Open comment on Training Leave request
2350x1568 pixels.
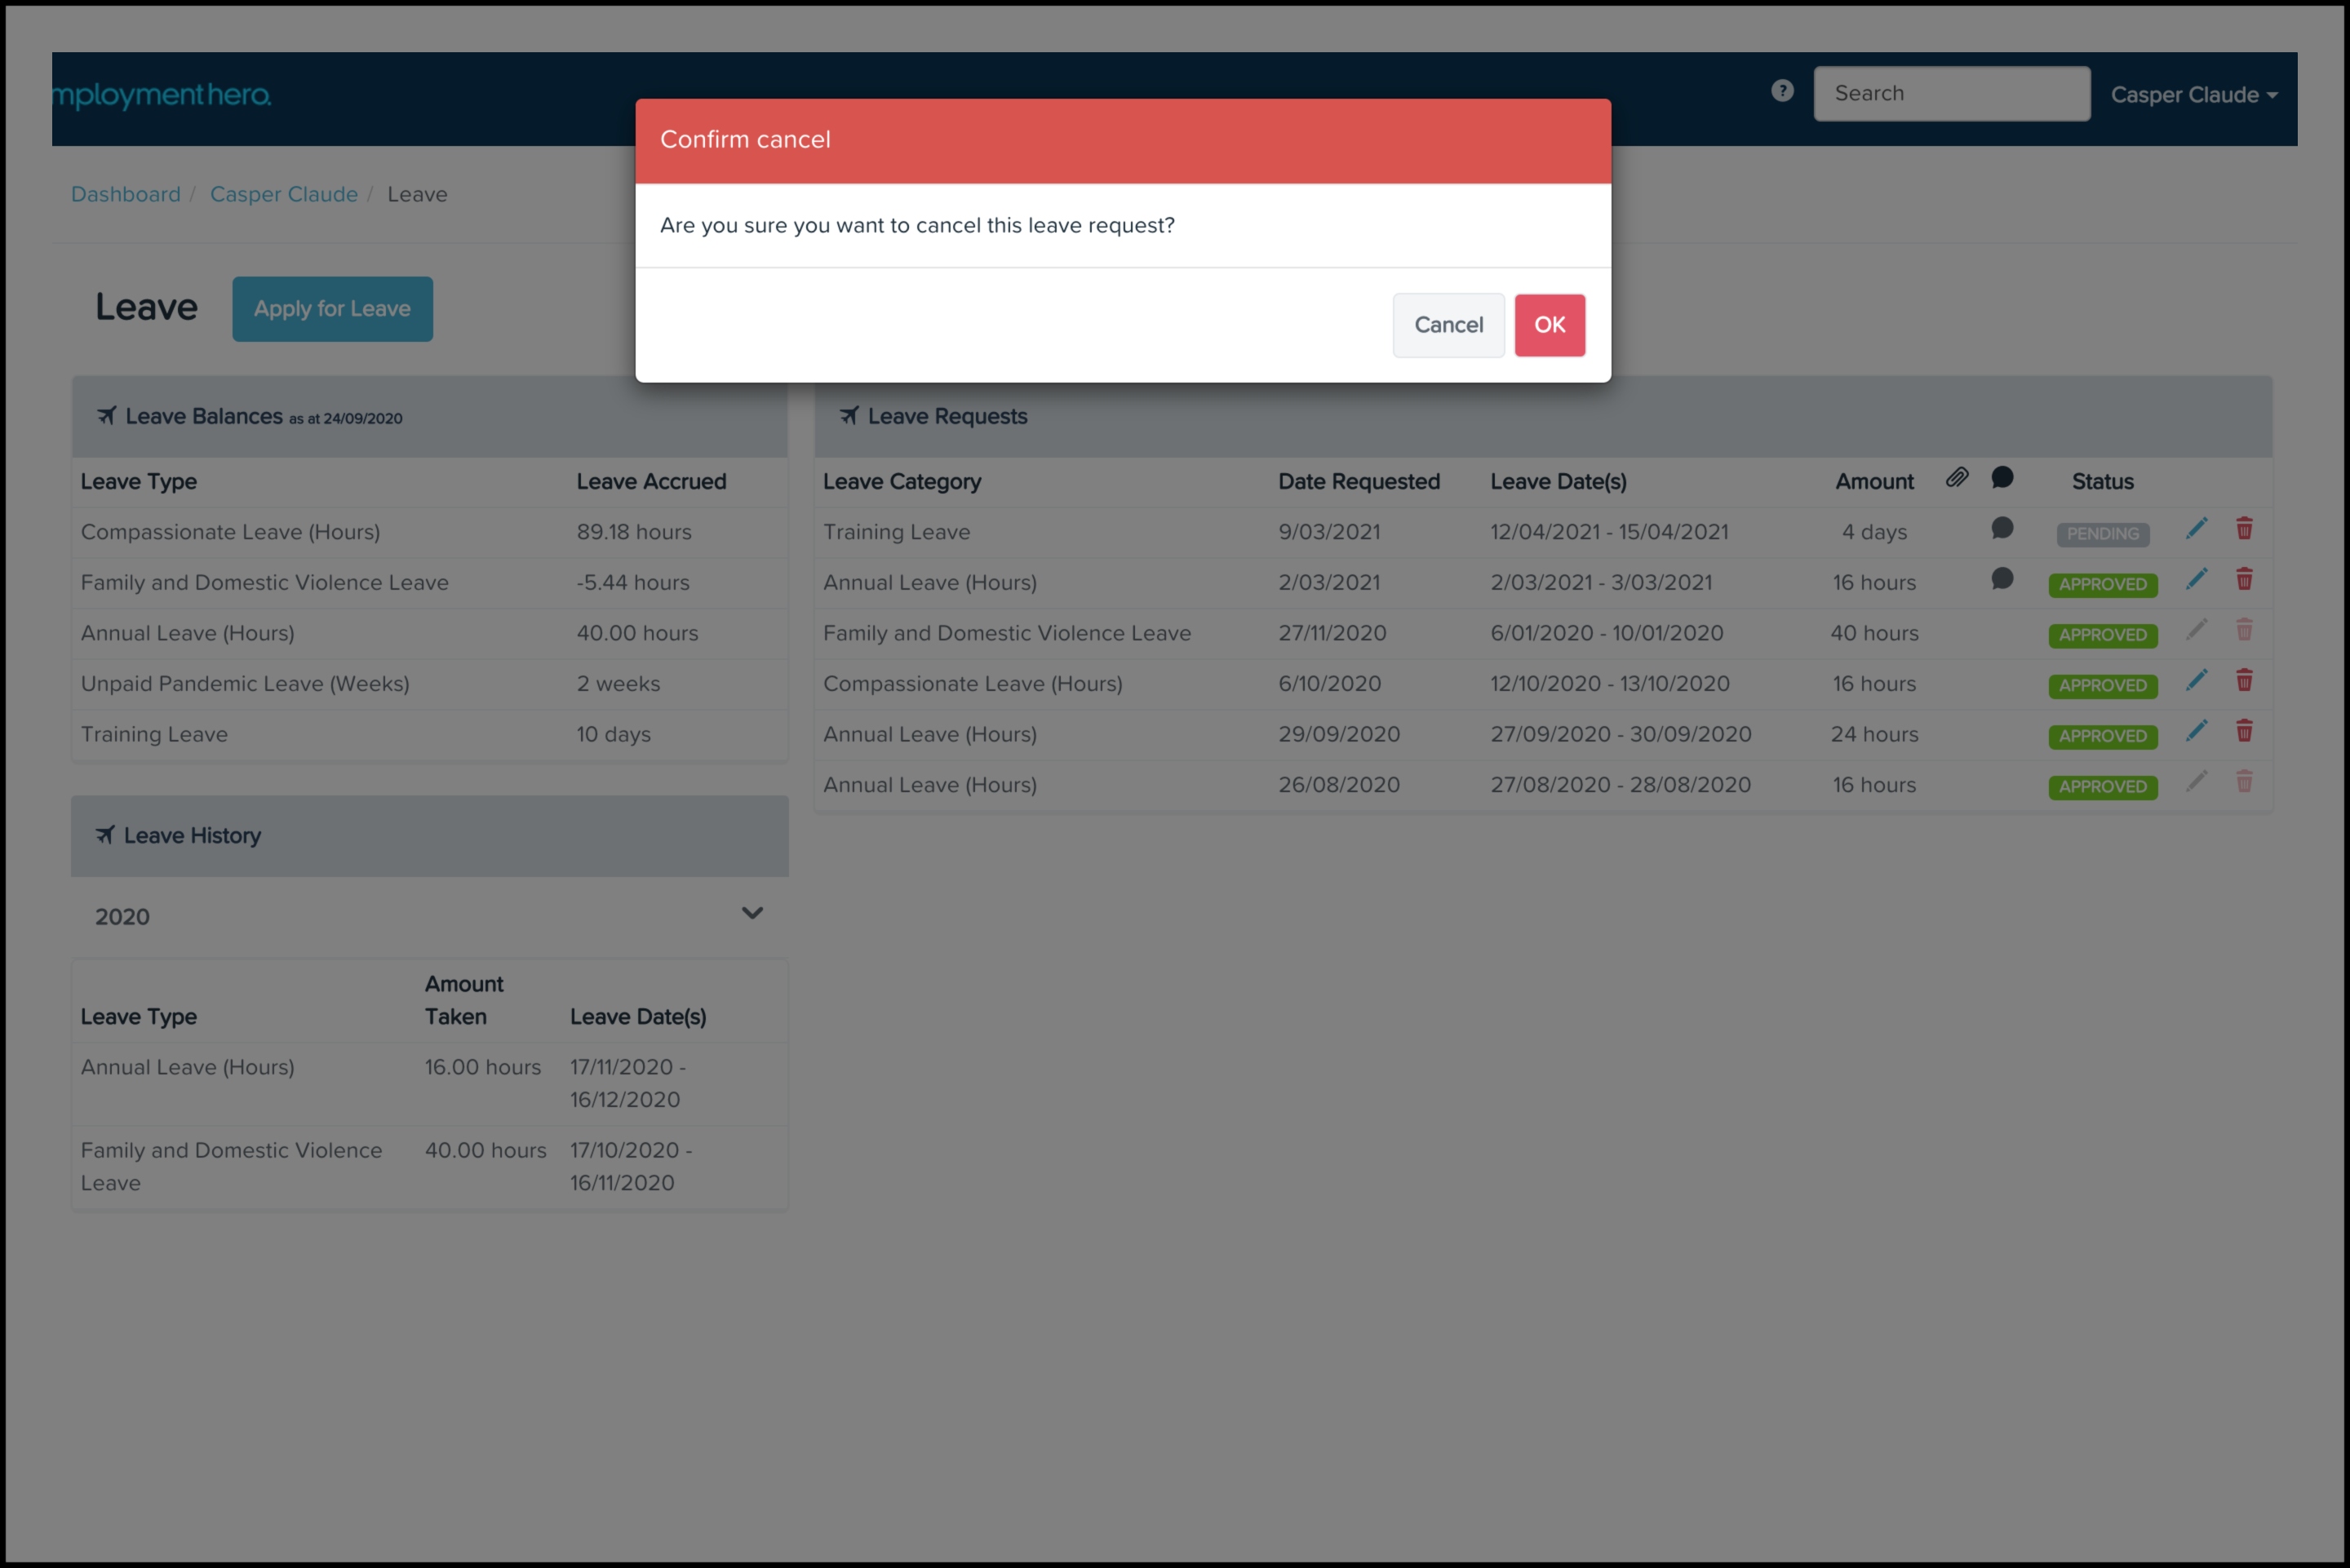coord(2001,528)
